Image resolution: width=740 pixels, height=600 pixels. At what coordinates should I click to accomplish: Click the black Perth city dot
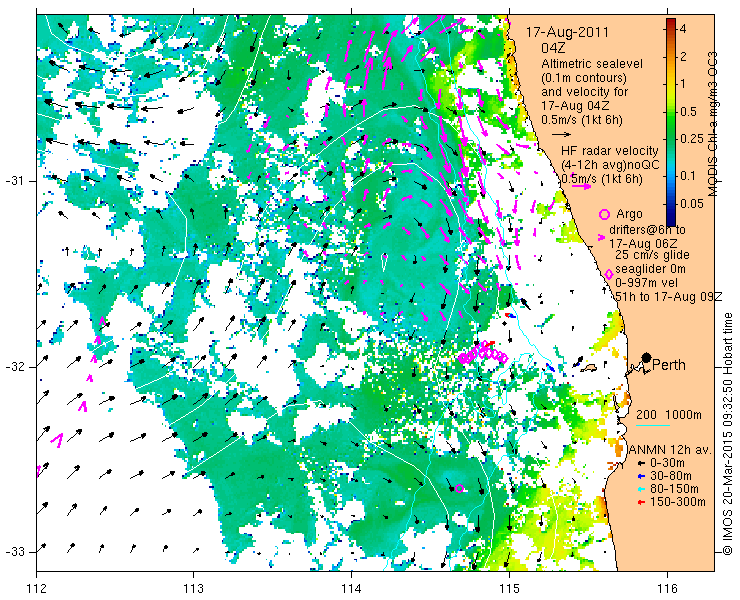click(x=647, y=357)
